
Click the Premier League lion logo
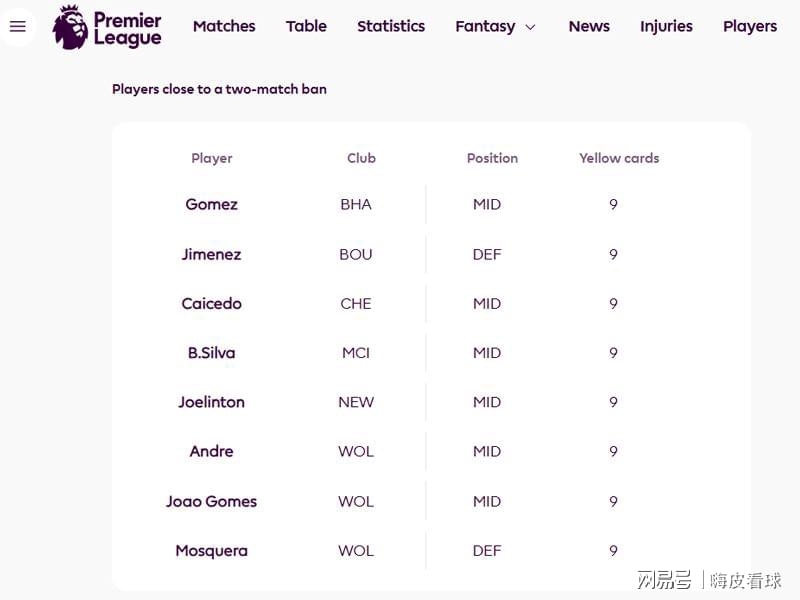click(x=71, y=27)
